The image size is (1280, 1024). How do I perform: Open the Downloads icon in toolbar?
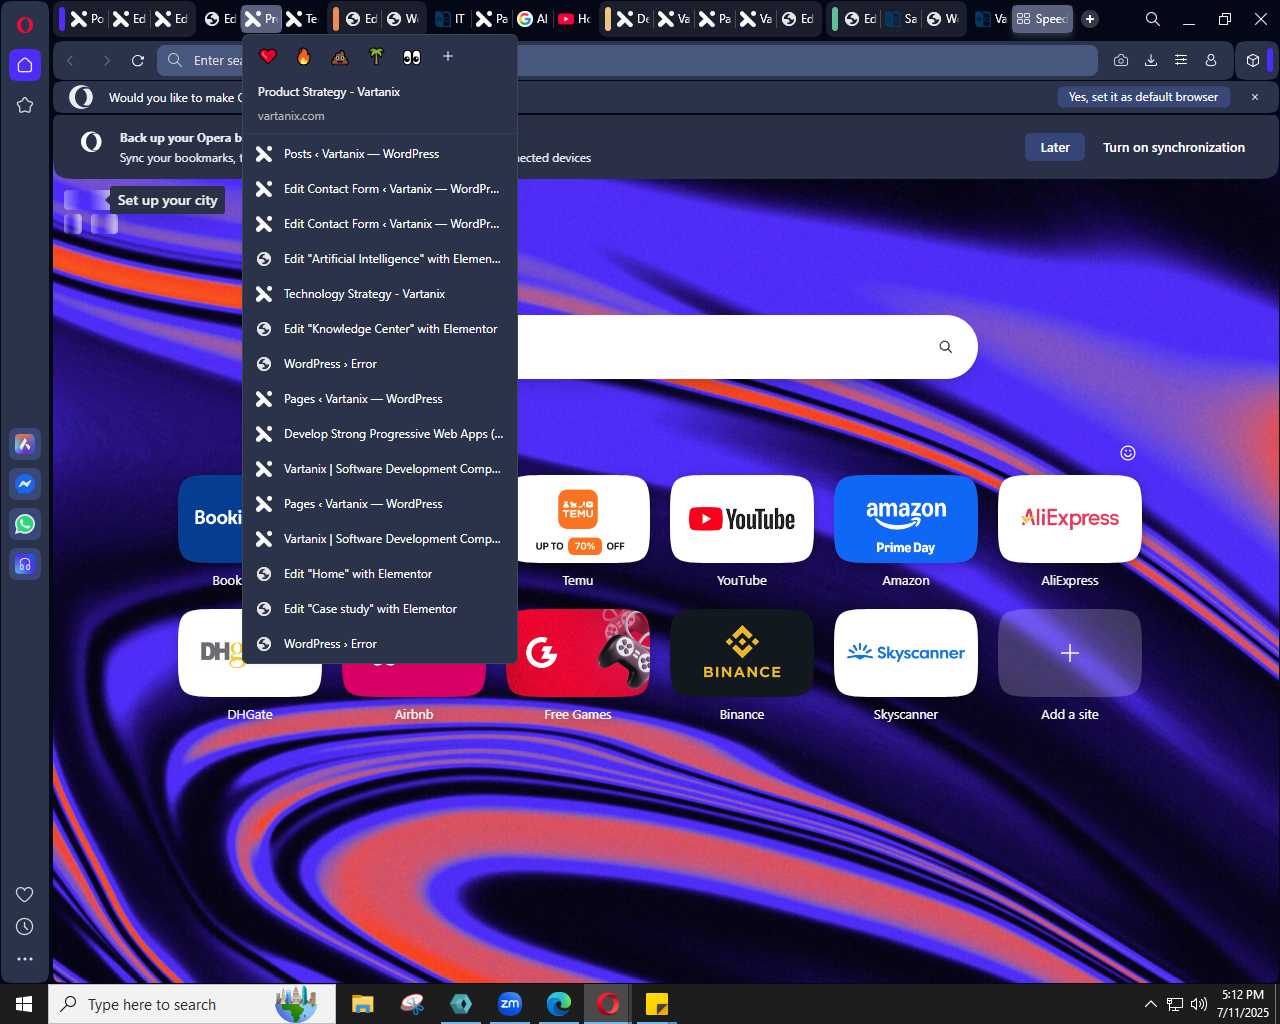1151,60
